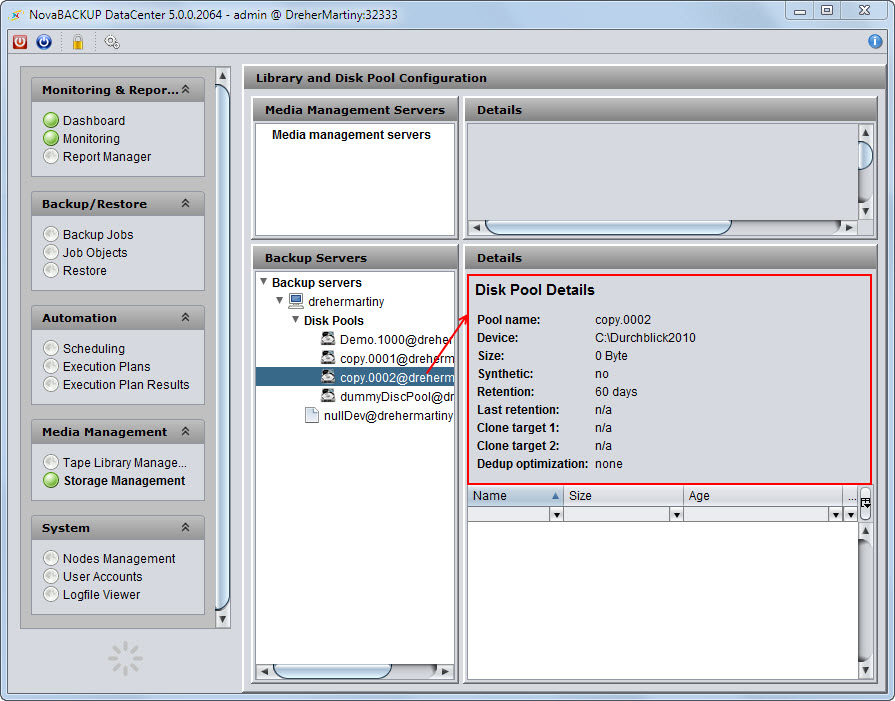
Task: Collapse the Media Management section
Action: click(186, 432)
